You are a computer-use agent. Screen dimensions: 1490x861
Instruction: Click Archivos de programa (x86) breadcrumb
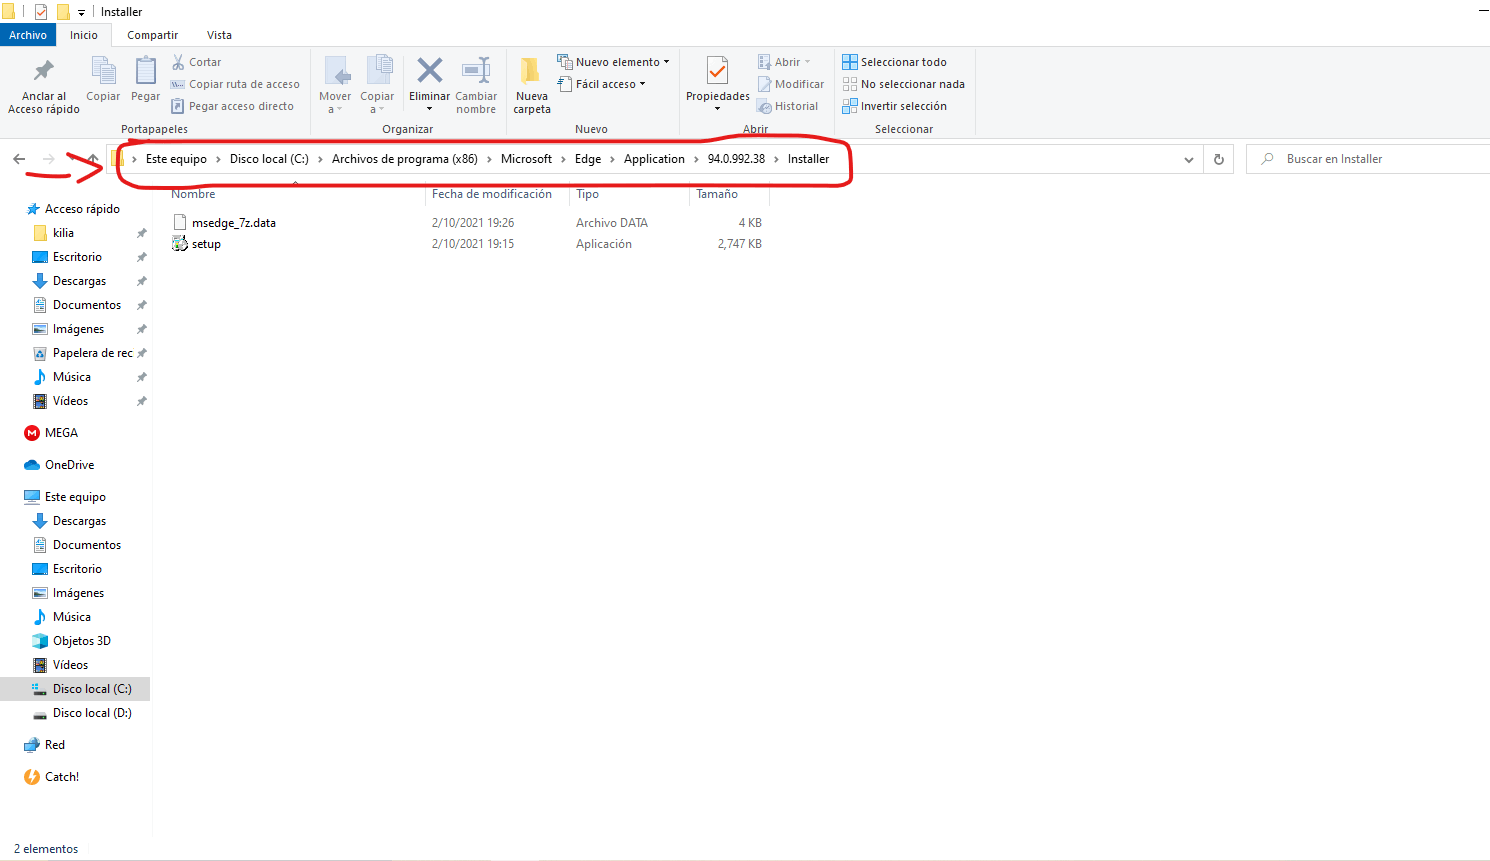tap(405, 159)
